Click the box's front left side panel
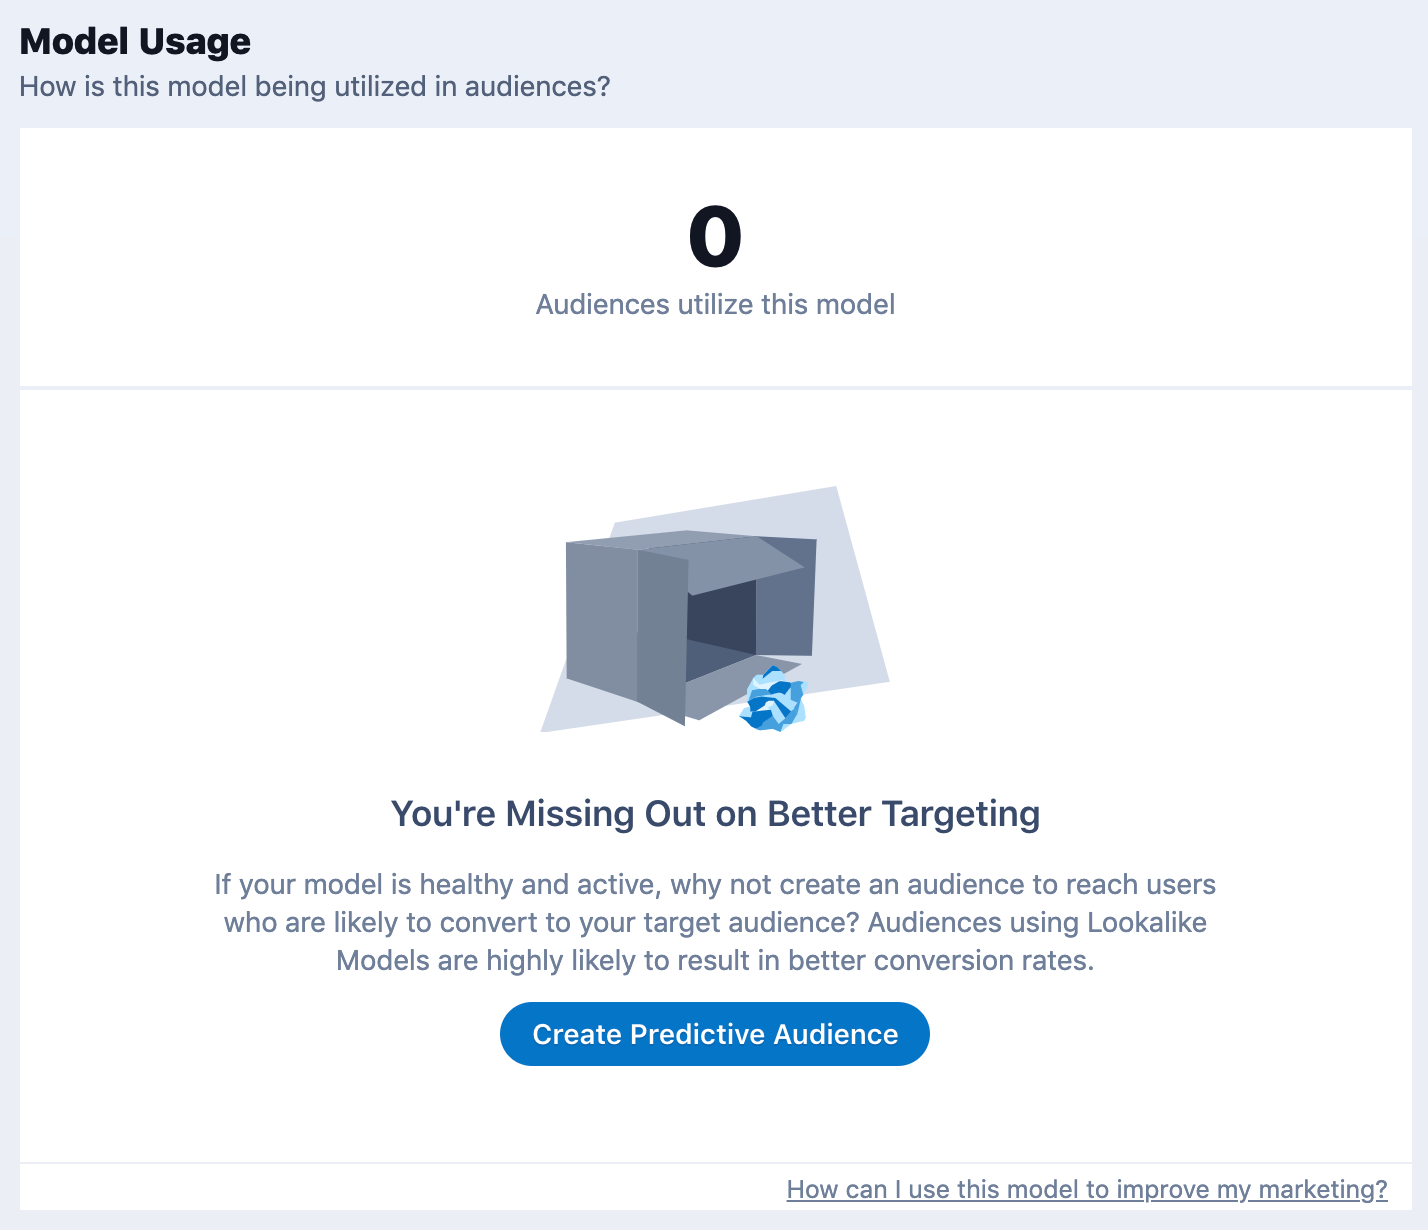This screenshot has height=1230, width=1428. (601, 620)
